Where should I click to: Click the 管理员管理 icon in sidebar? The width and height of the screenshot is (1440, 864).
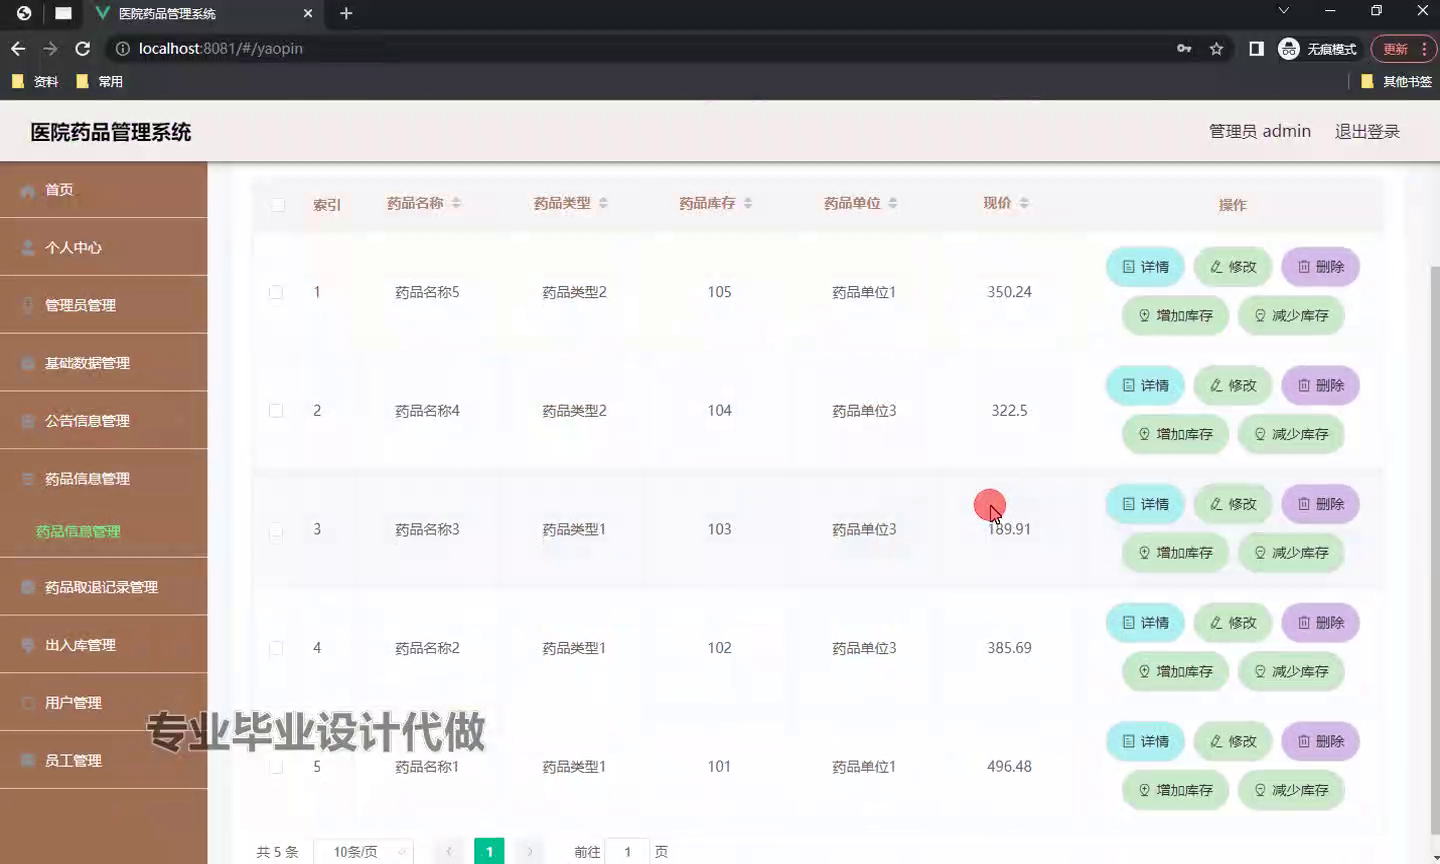[x=28, y=305]
